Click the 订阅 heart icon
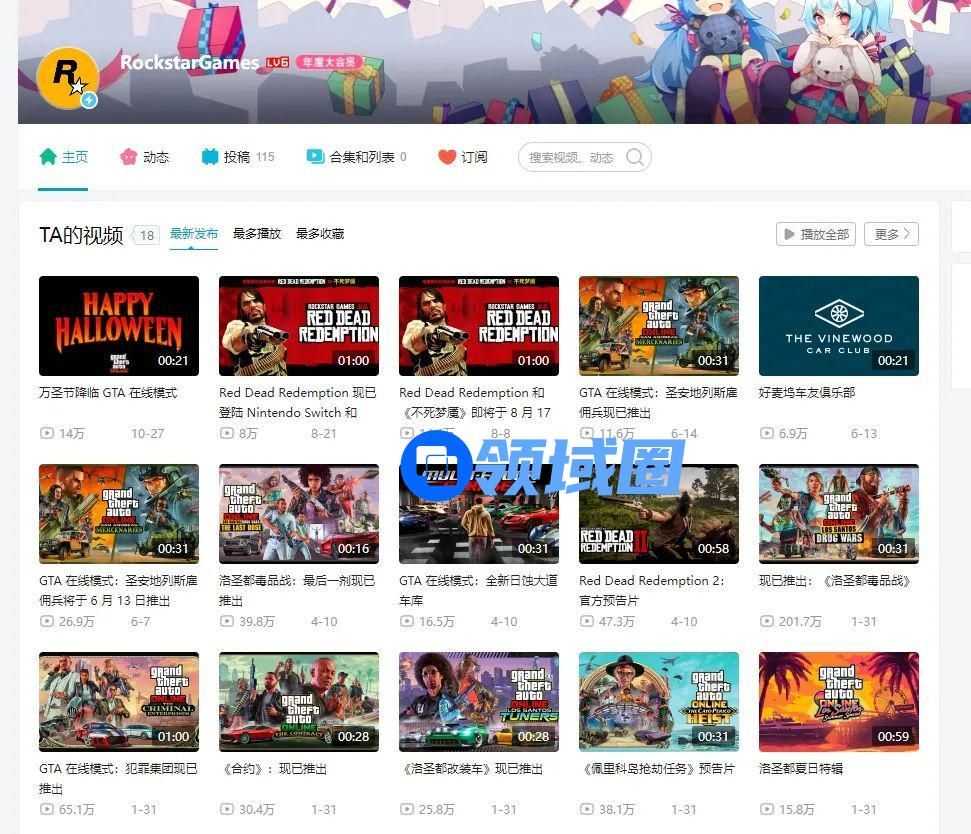This screenshot has height=834, width=971. [x=447, y=157]
